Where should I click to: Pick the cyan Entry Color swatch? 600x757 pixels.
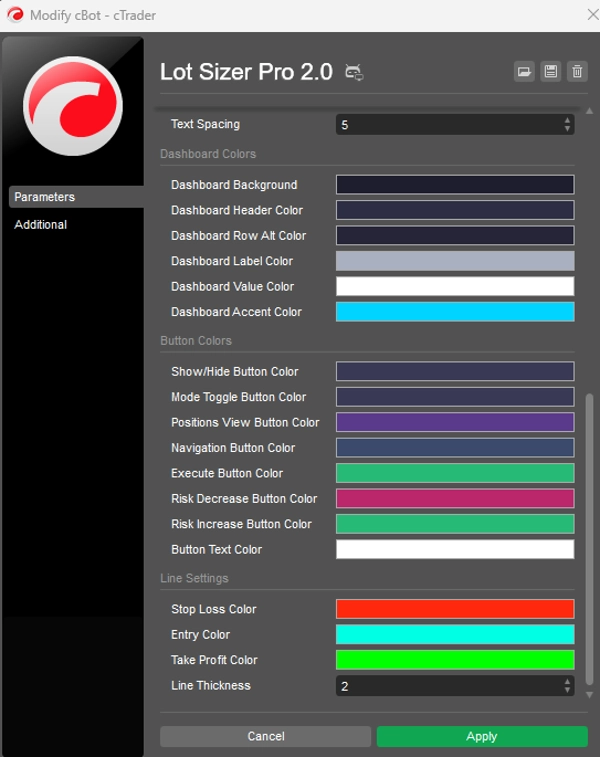coord(455,634)
